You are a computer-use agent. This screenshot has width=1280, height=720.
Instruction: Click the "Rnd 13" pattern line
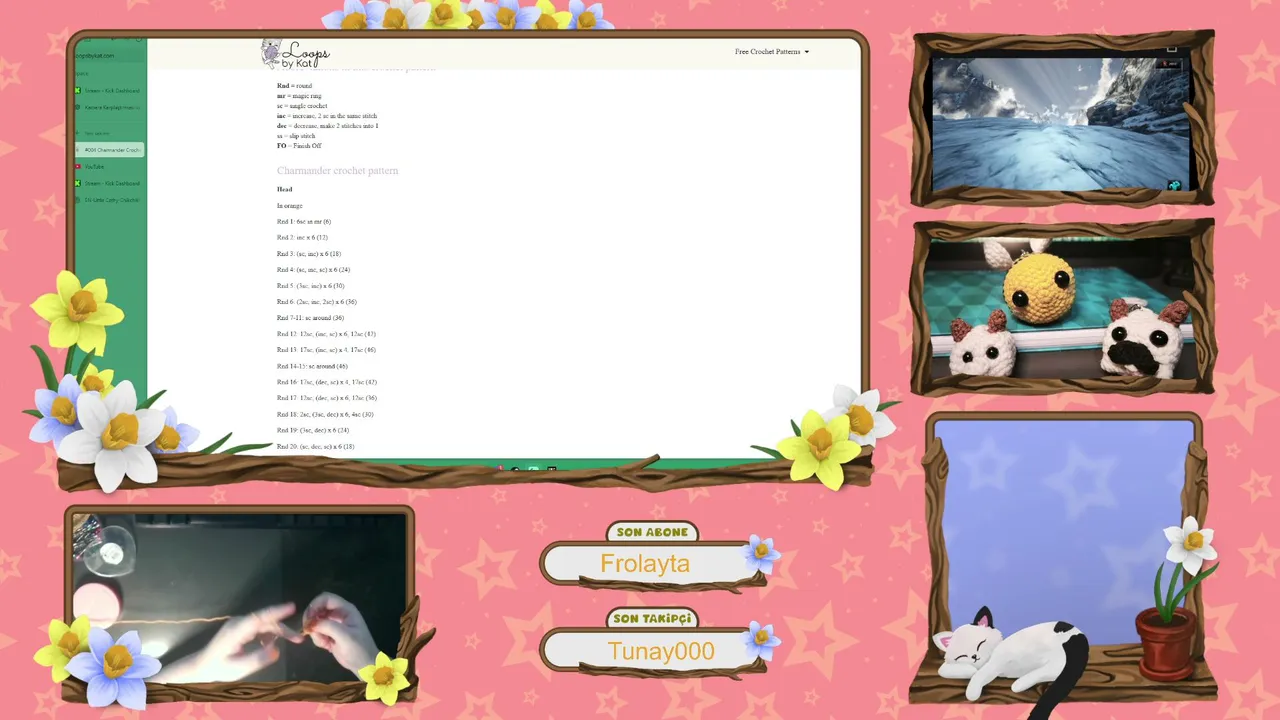326,350
